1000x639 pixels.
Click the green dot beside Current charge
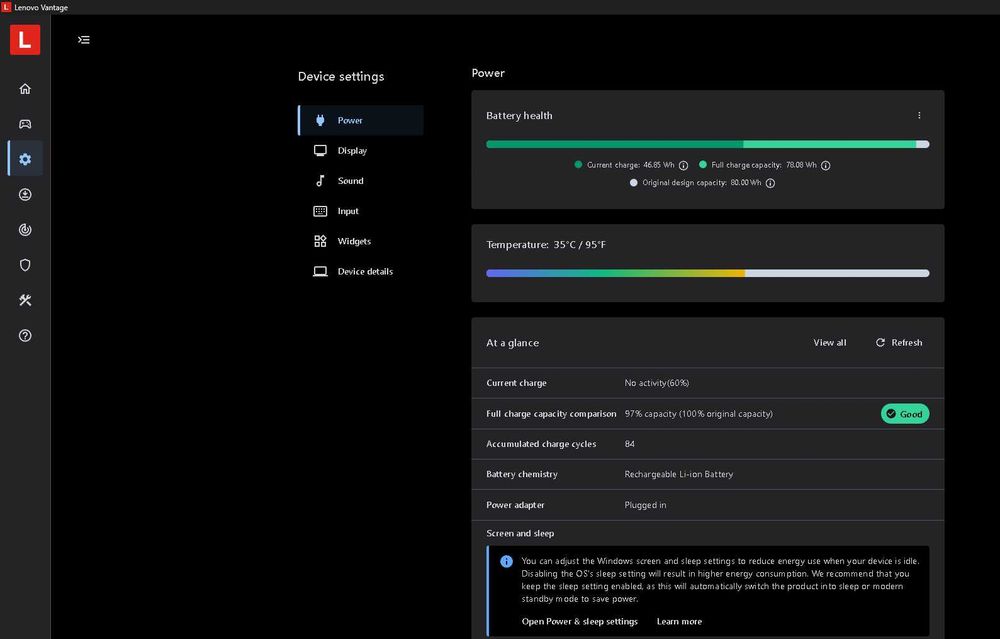coord(578,165)
